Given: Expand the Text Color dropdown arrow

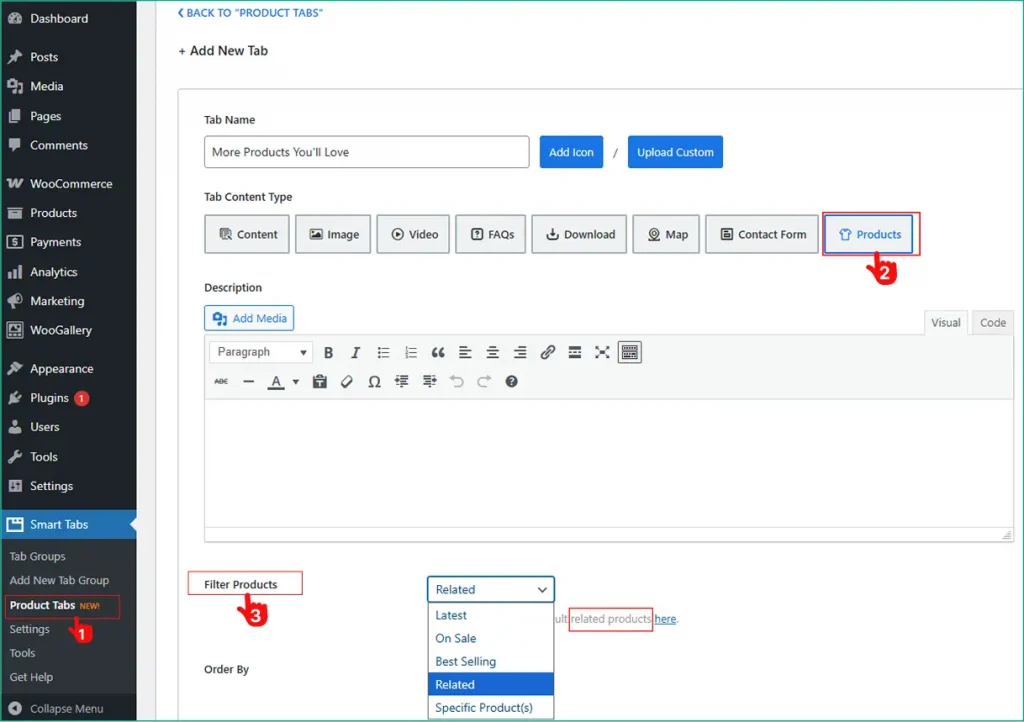Looking at the screenshot, I should 296,381.
